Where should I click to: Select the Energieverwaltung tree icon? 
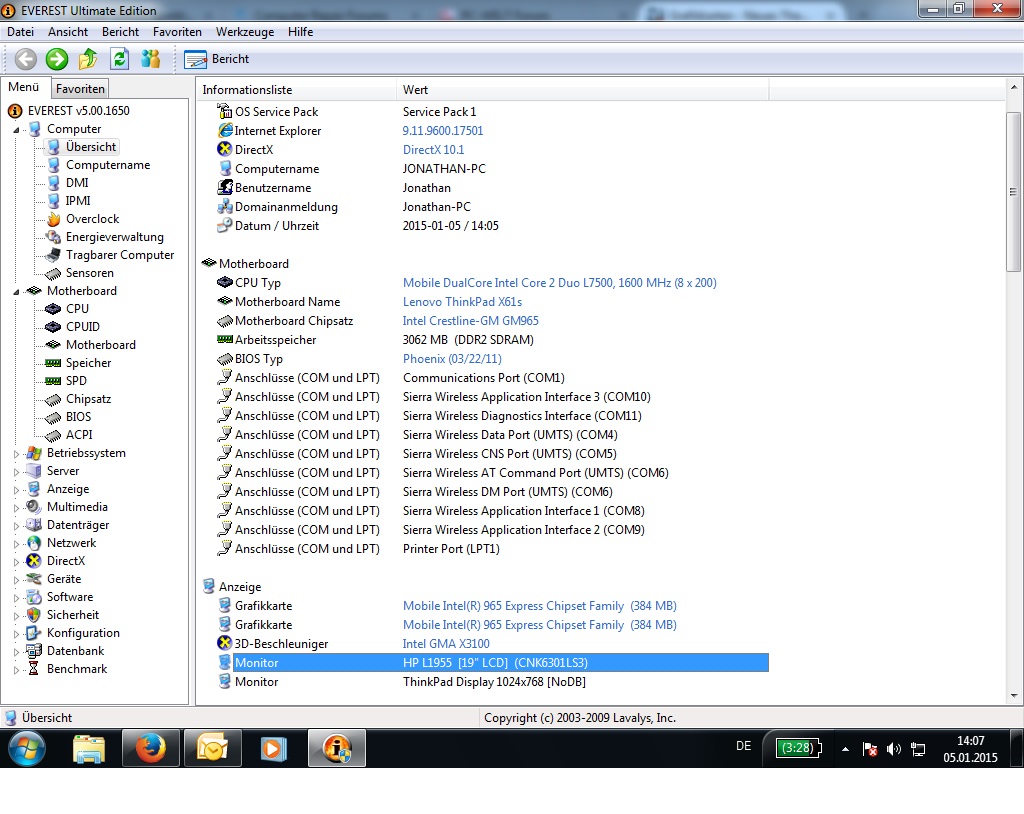tap(54, 237)
